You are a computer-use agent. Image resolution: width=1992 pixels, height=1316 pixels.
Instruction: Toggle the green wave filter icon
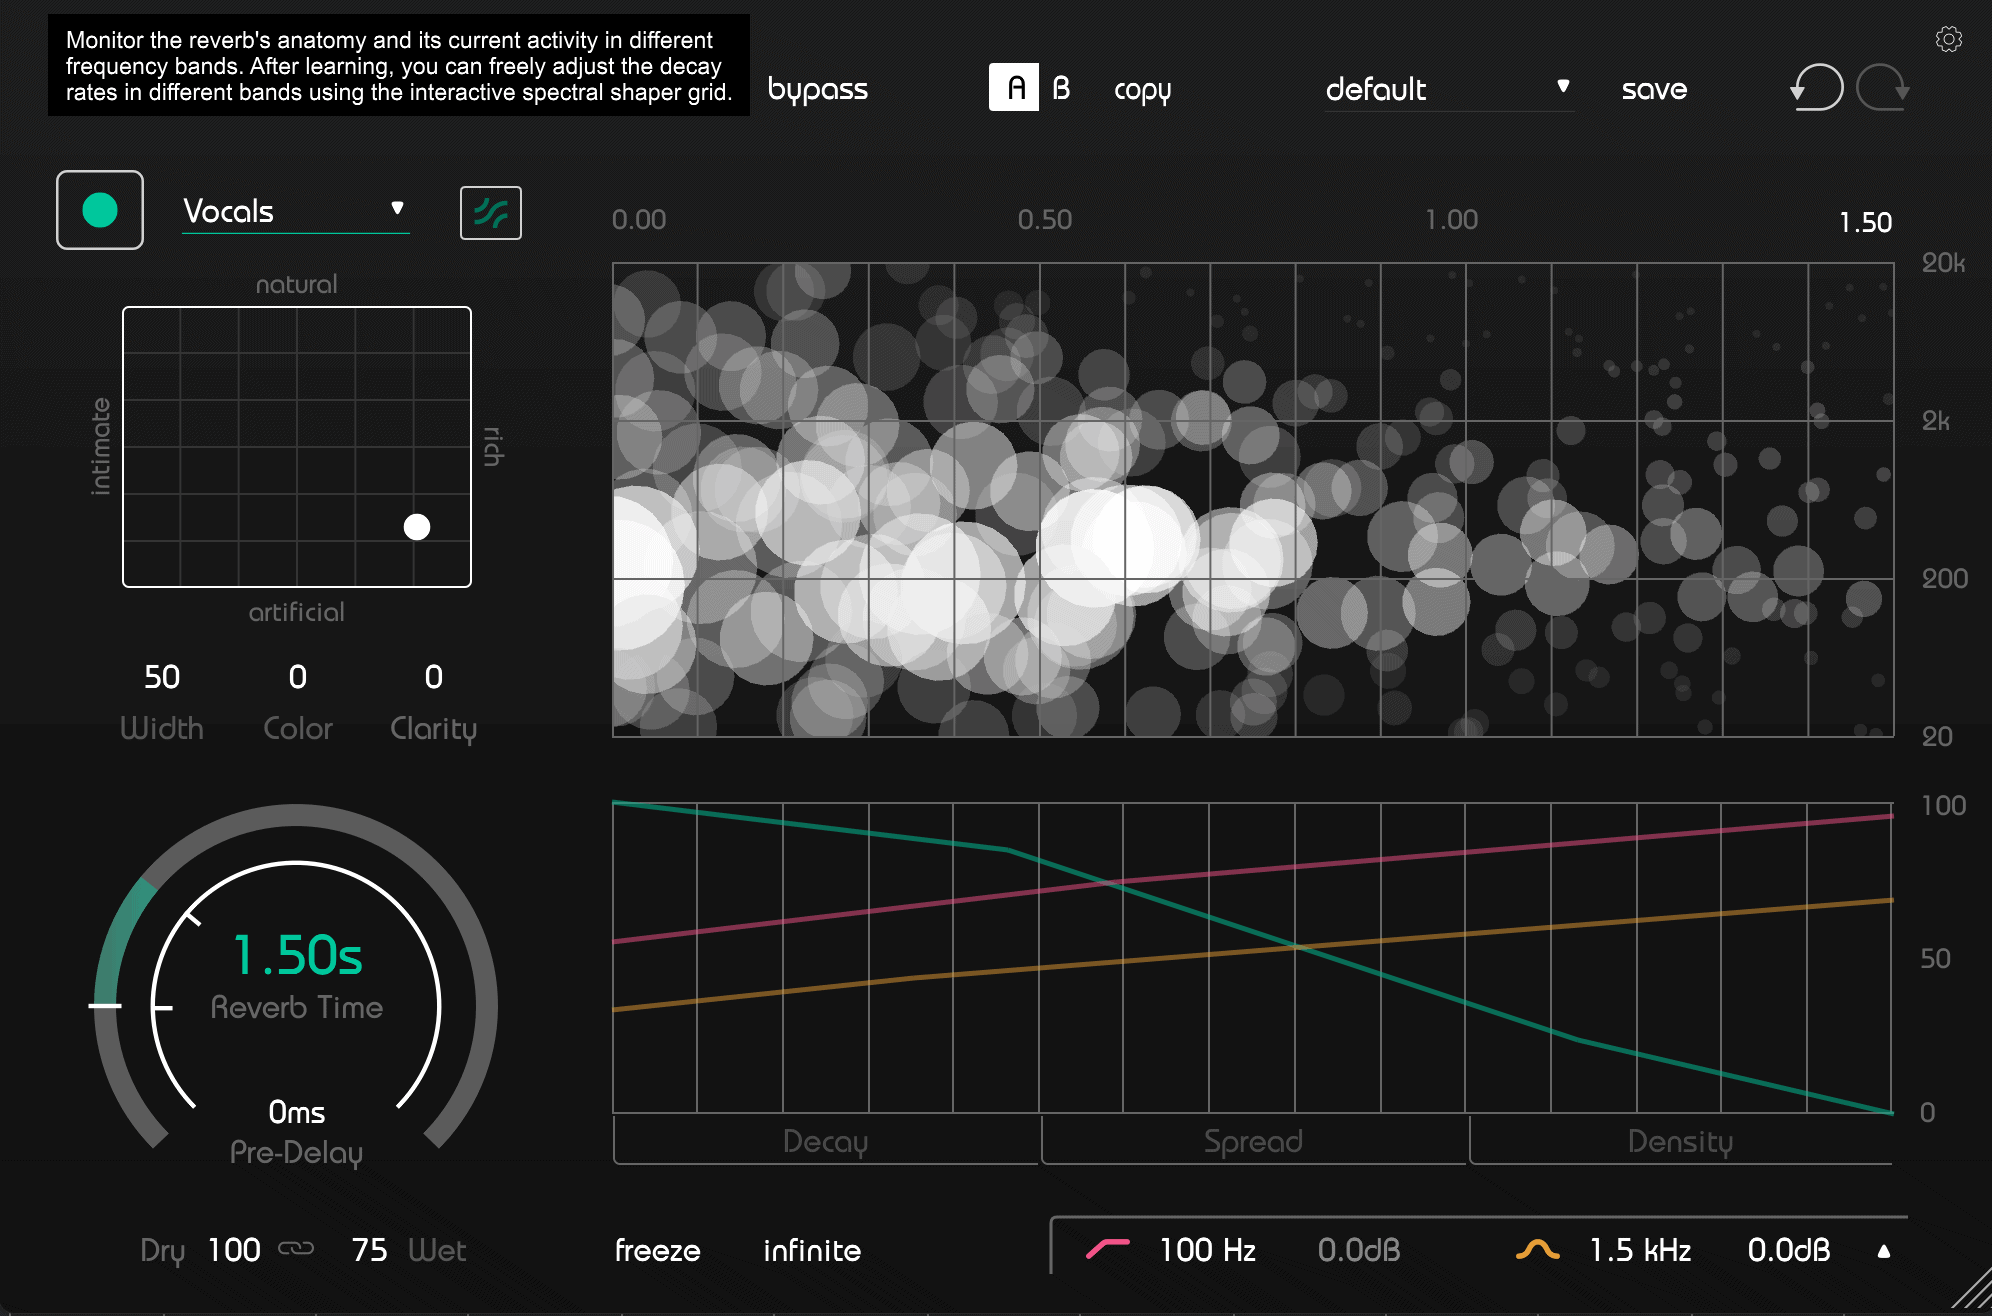click(490, 213)
